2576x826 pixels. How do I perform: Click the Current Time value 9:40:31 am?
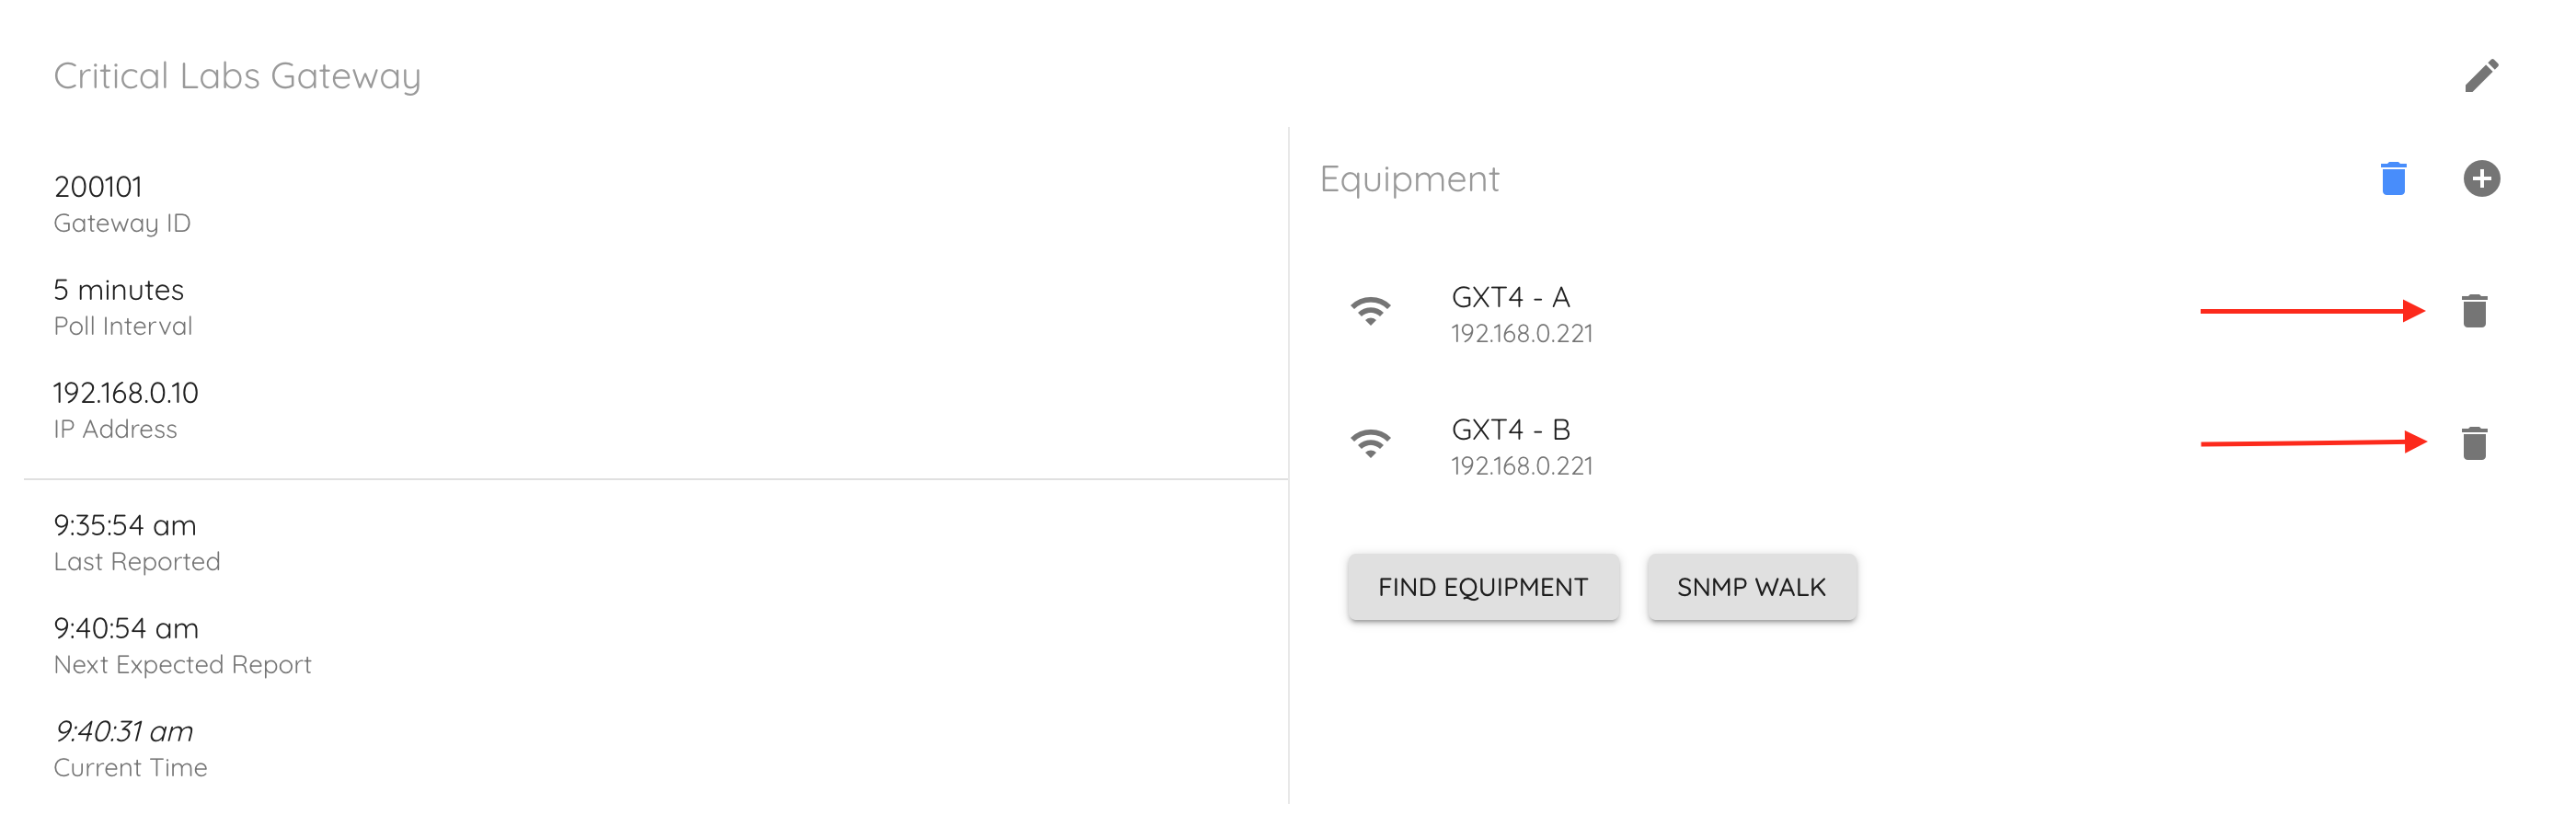124,731
